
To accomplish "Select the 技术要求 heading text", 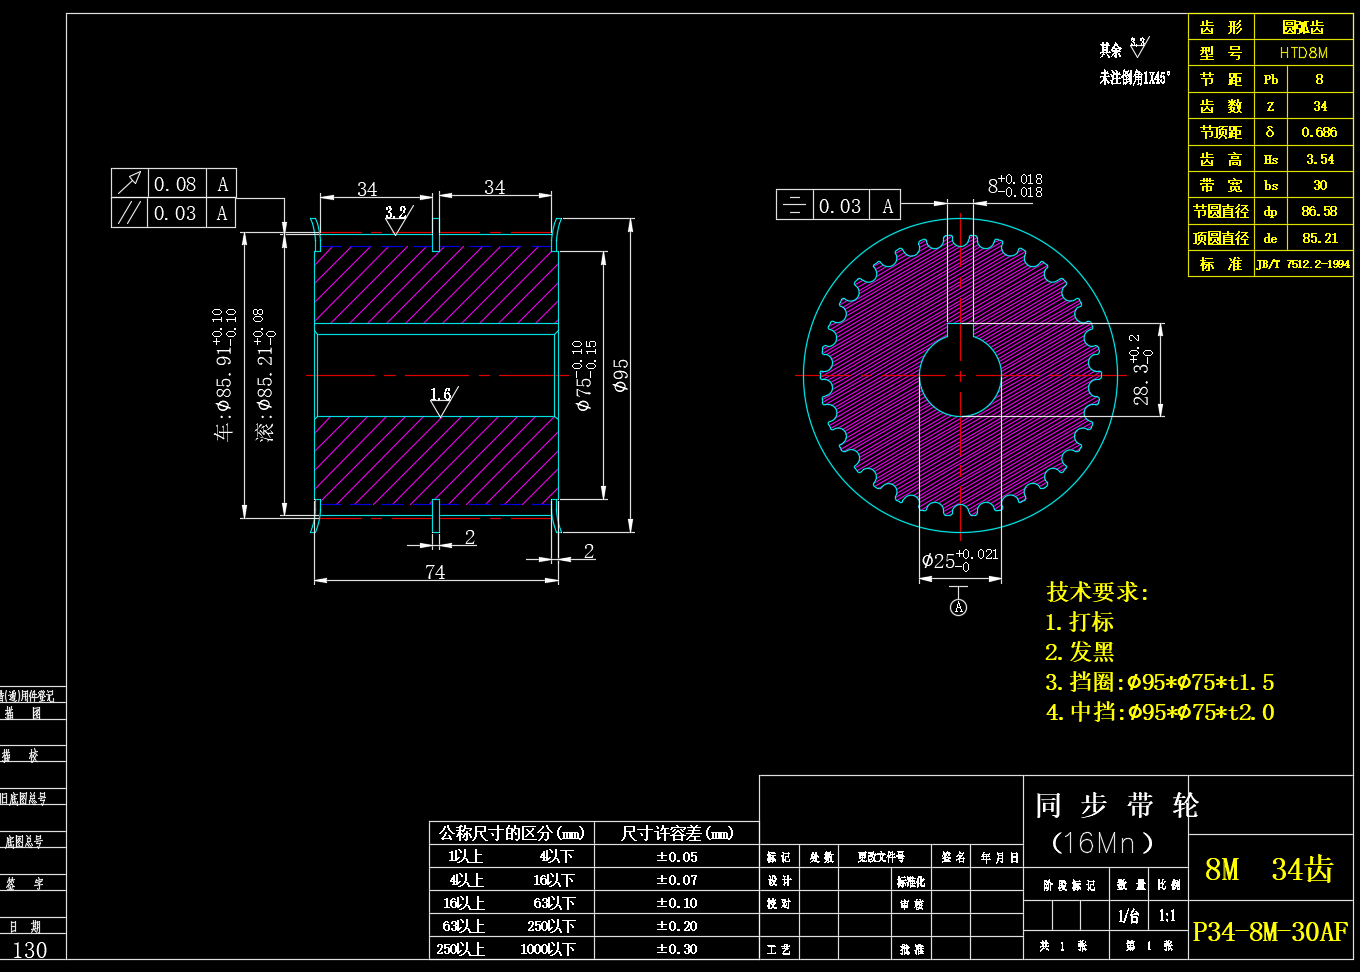I will (x=1097, y=592).
